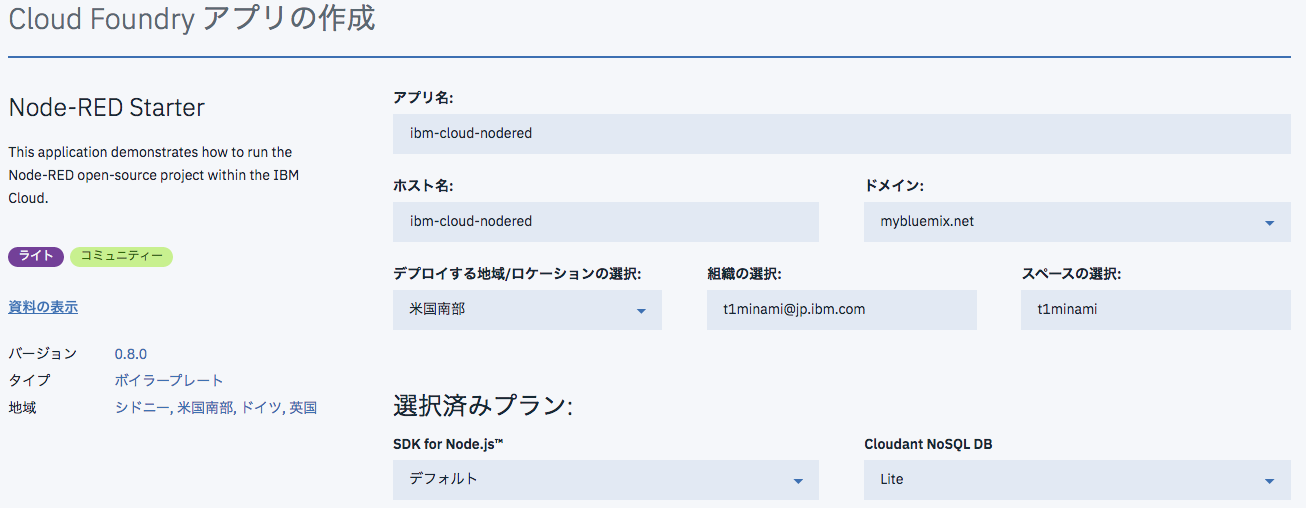Click the arrow icon in the region selector
The image size is (1306, 508).
coord(641,312)
